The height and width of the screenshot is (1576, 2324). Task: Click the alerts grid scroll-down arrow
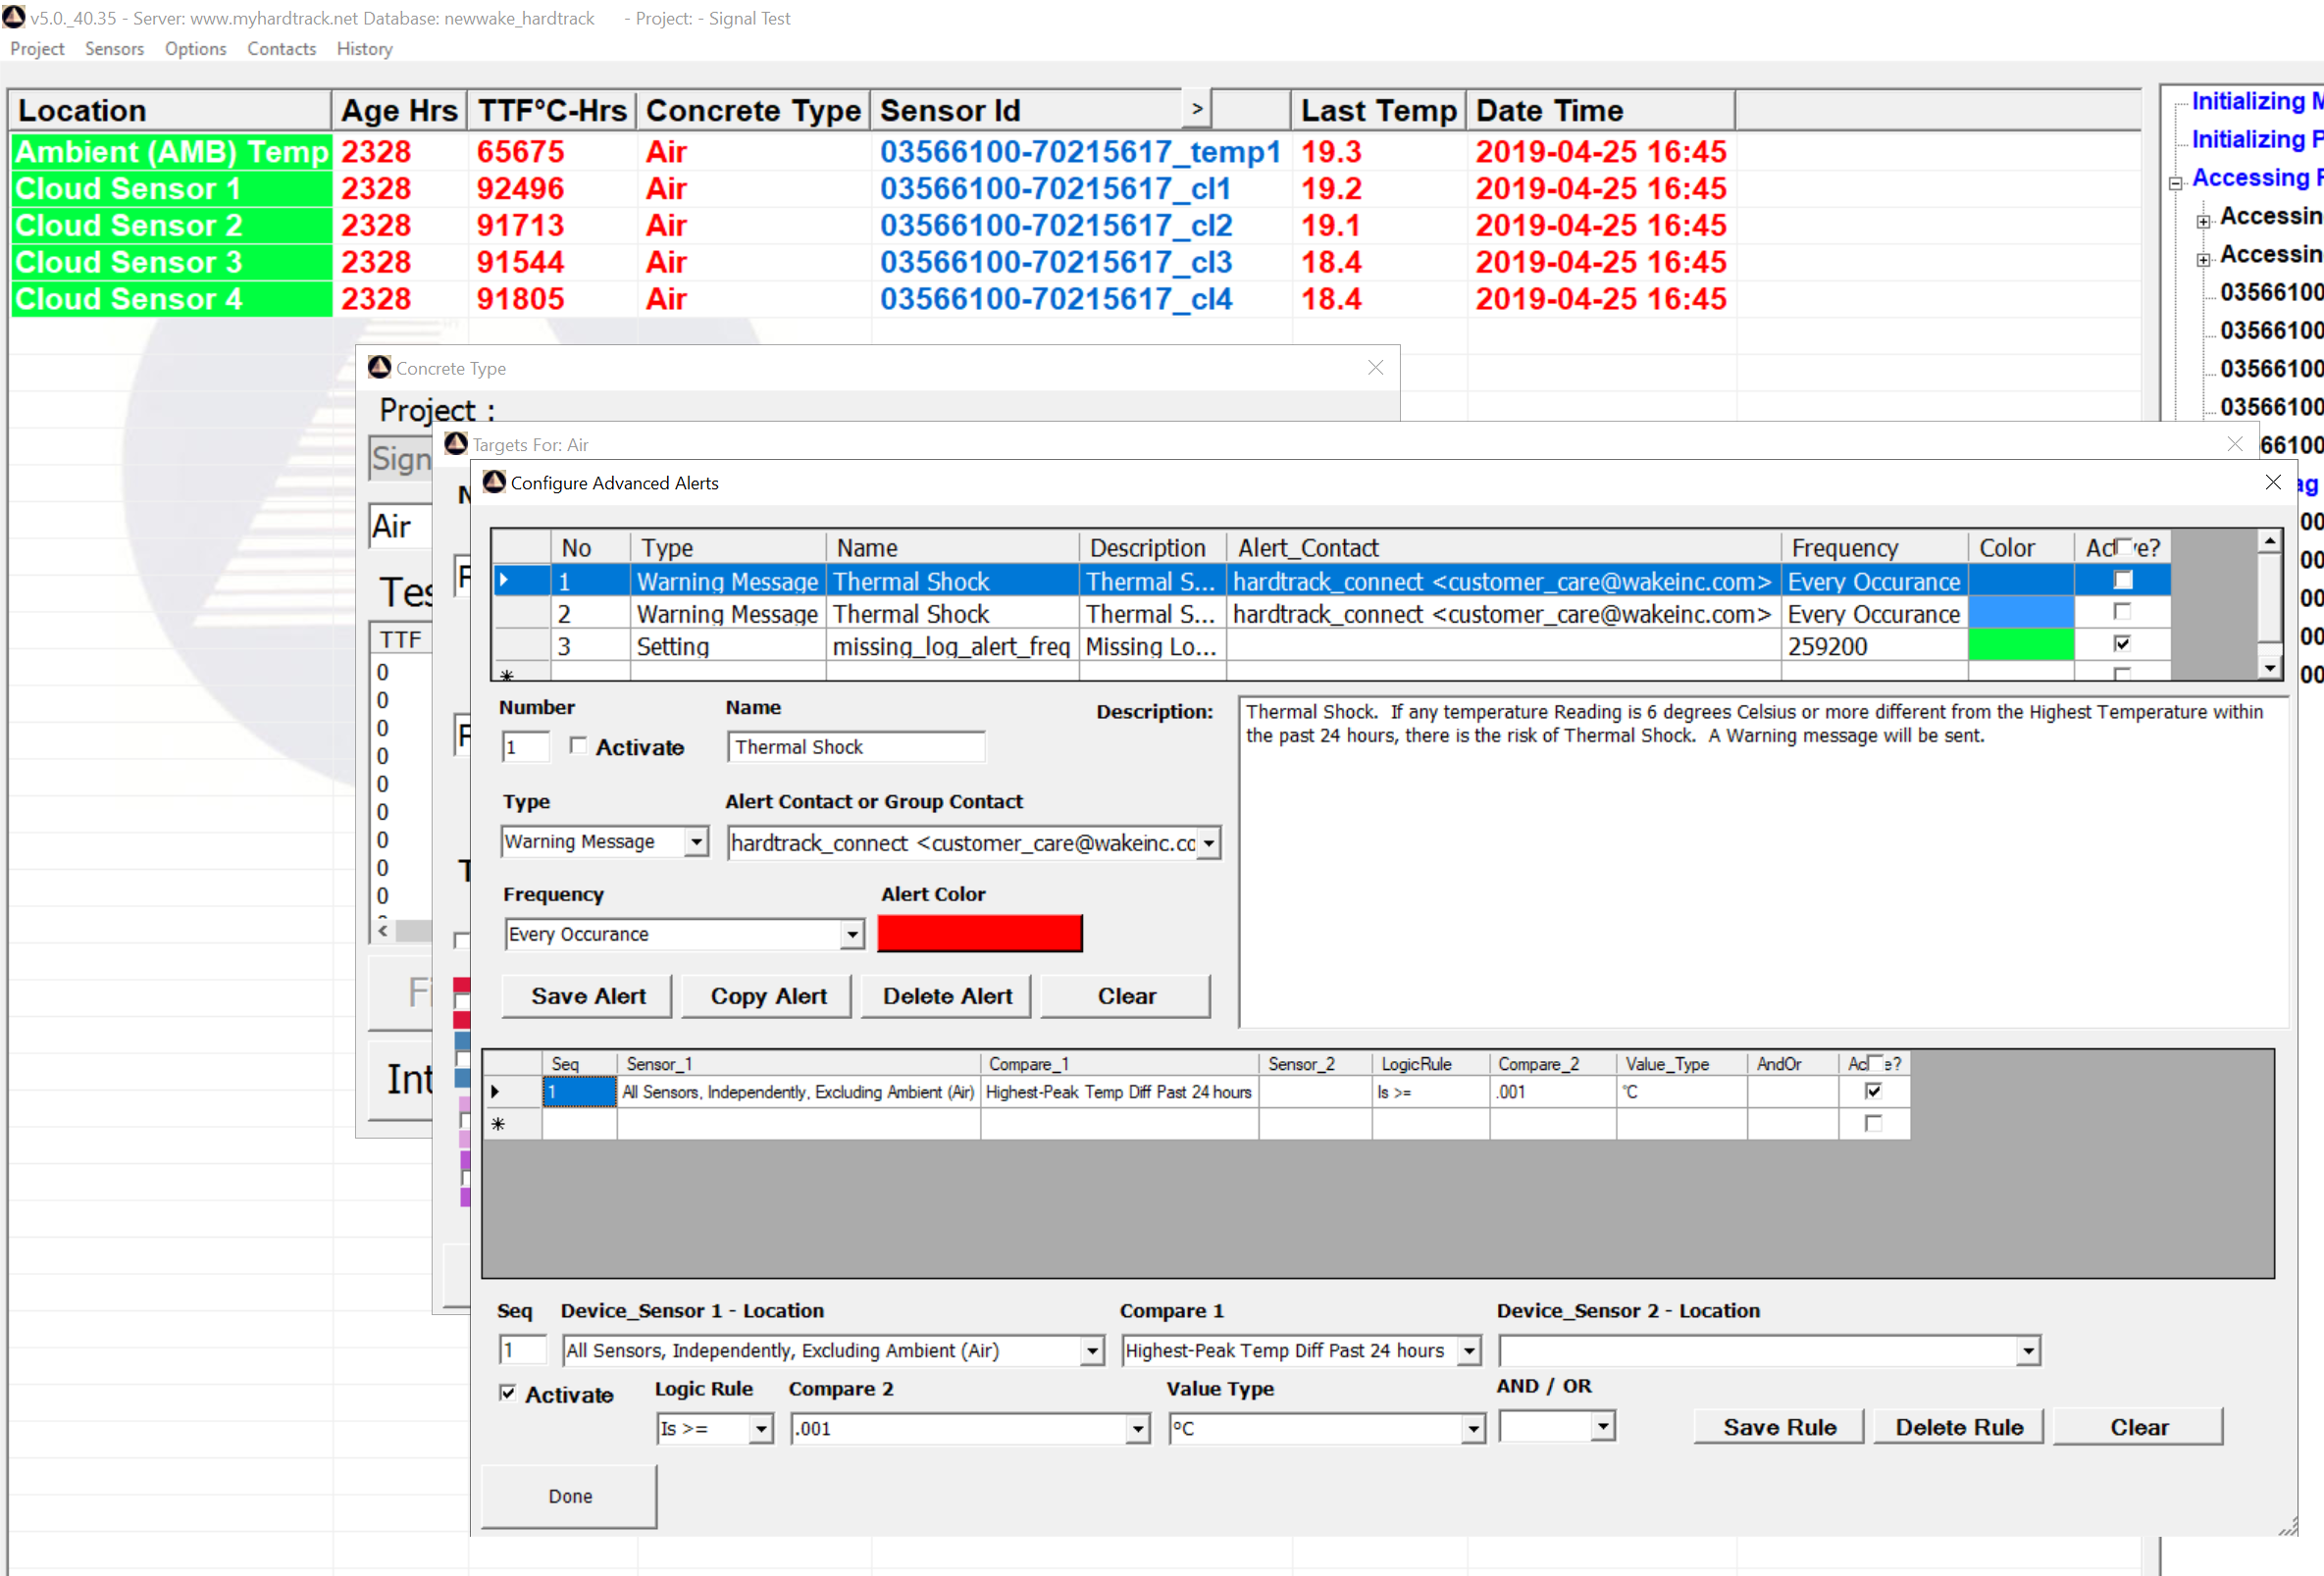[x=2269, y=668]
